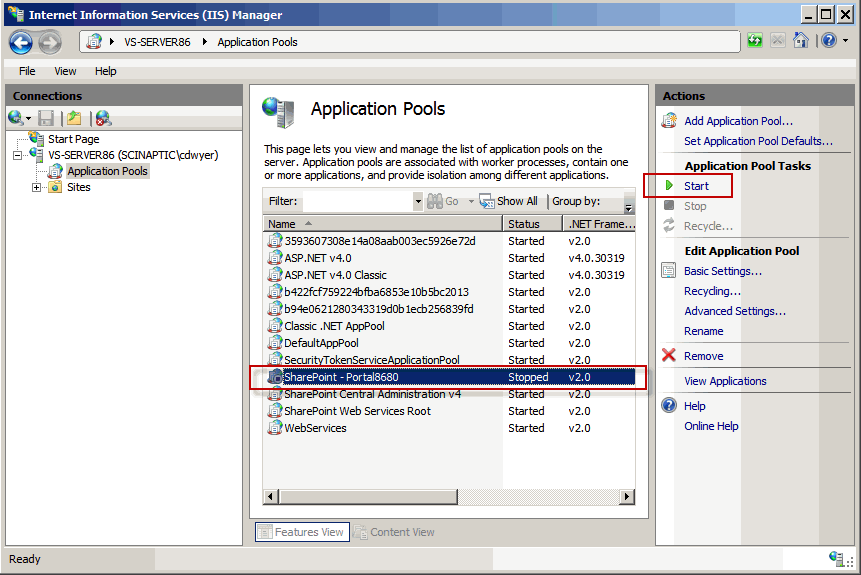
Task: Click the Create New Connection globe icon
Action: pyautogui.click(x=16, y=118)
